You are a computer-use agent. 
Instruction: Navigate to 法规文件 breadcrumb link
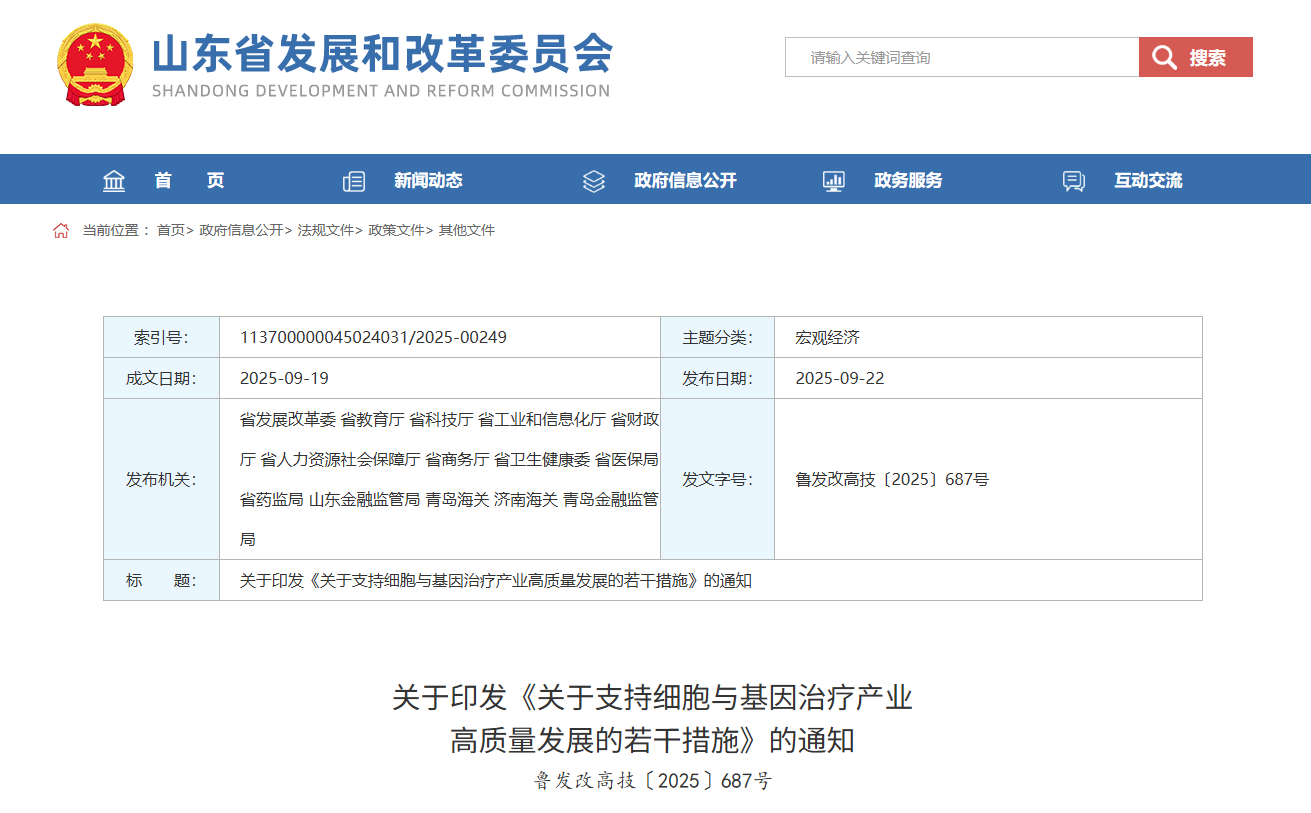[x=325, y=231]
